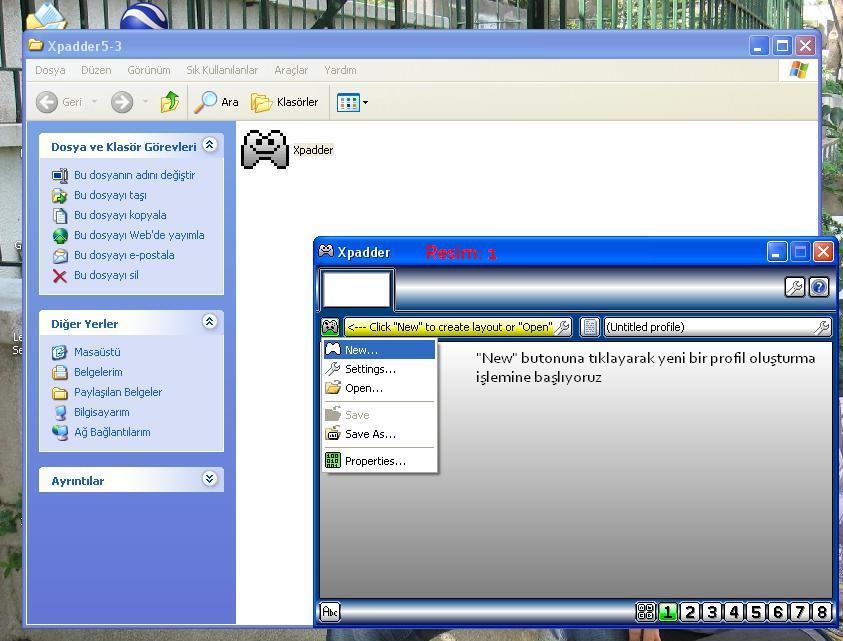Open Xpadder help question mark button
Viewport: 843px width, 641px height.
[819, 287]
